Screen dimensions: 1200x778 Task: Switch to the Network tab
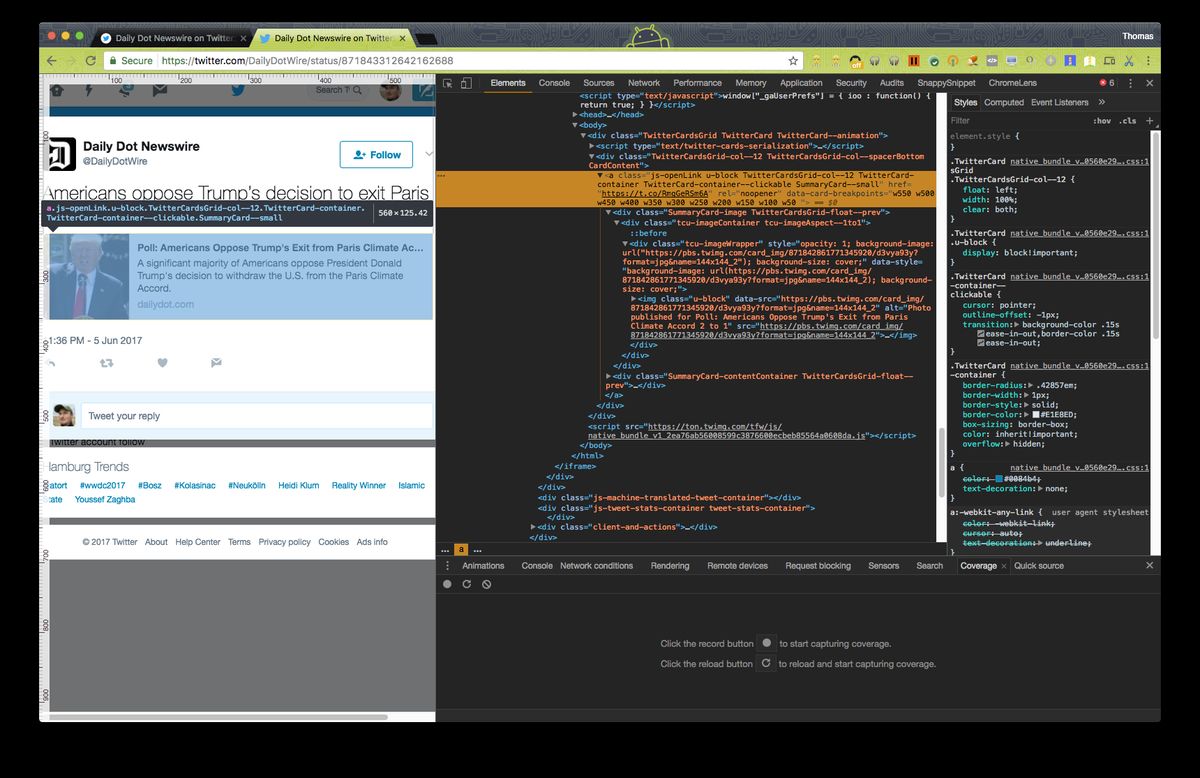click(643, 83)
